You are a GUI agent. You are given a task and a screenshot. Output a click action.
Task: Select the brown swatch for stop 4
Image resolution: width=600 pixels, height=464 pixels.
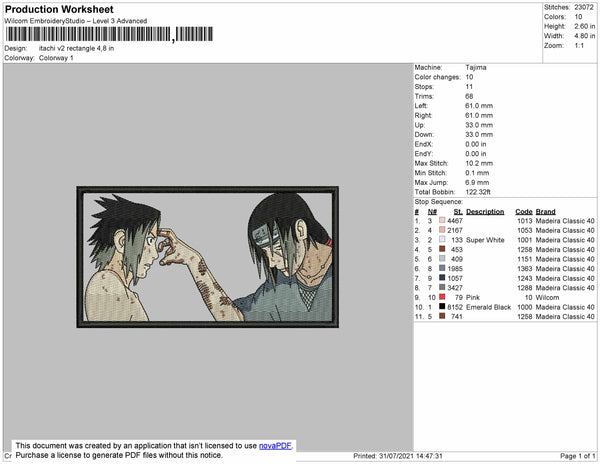tap(442, 249)
